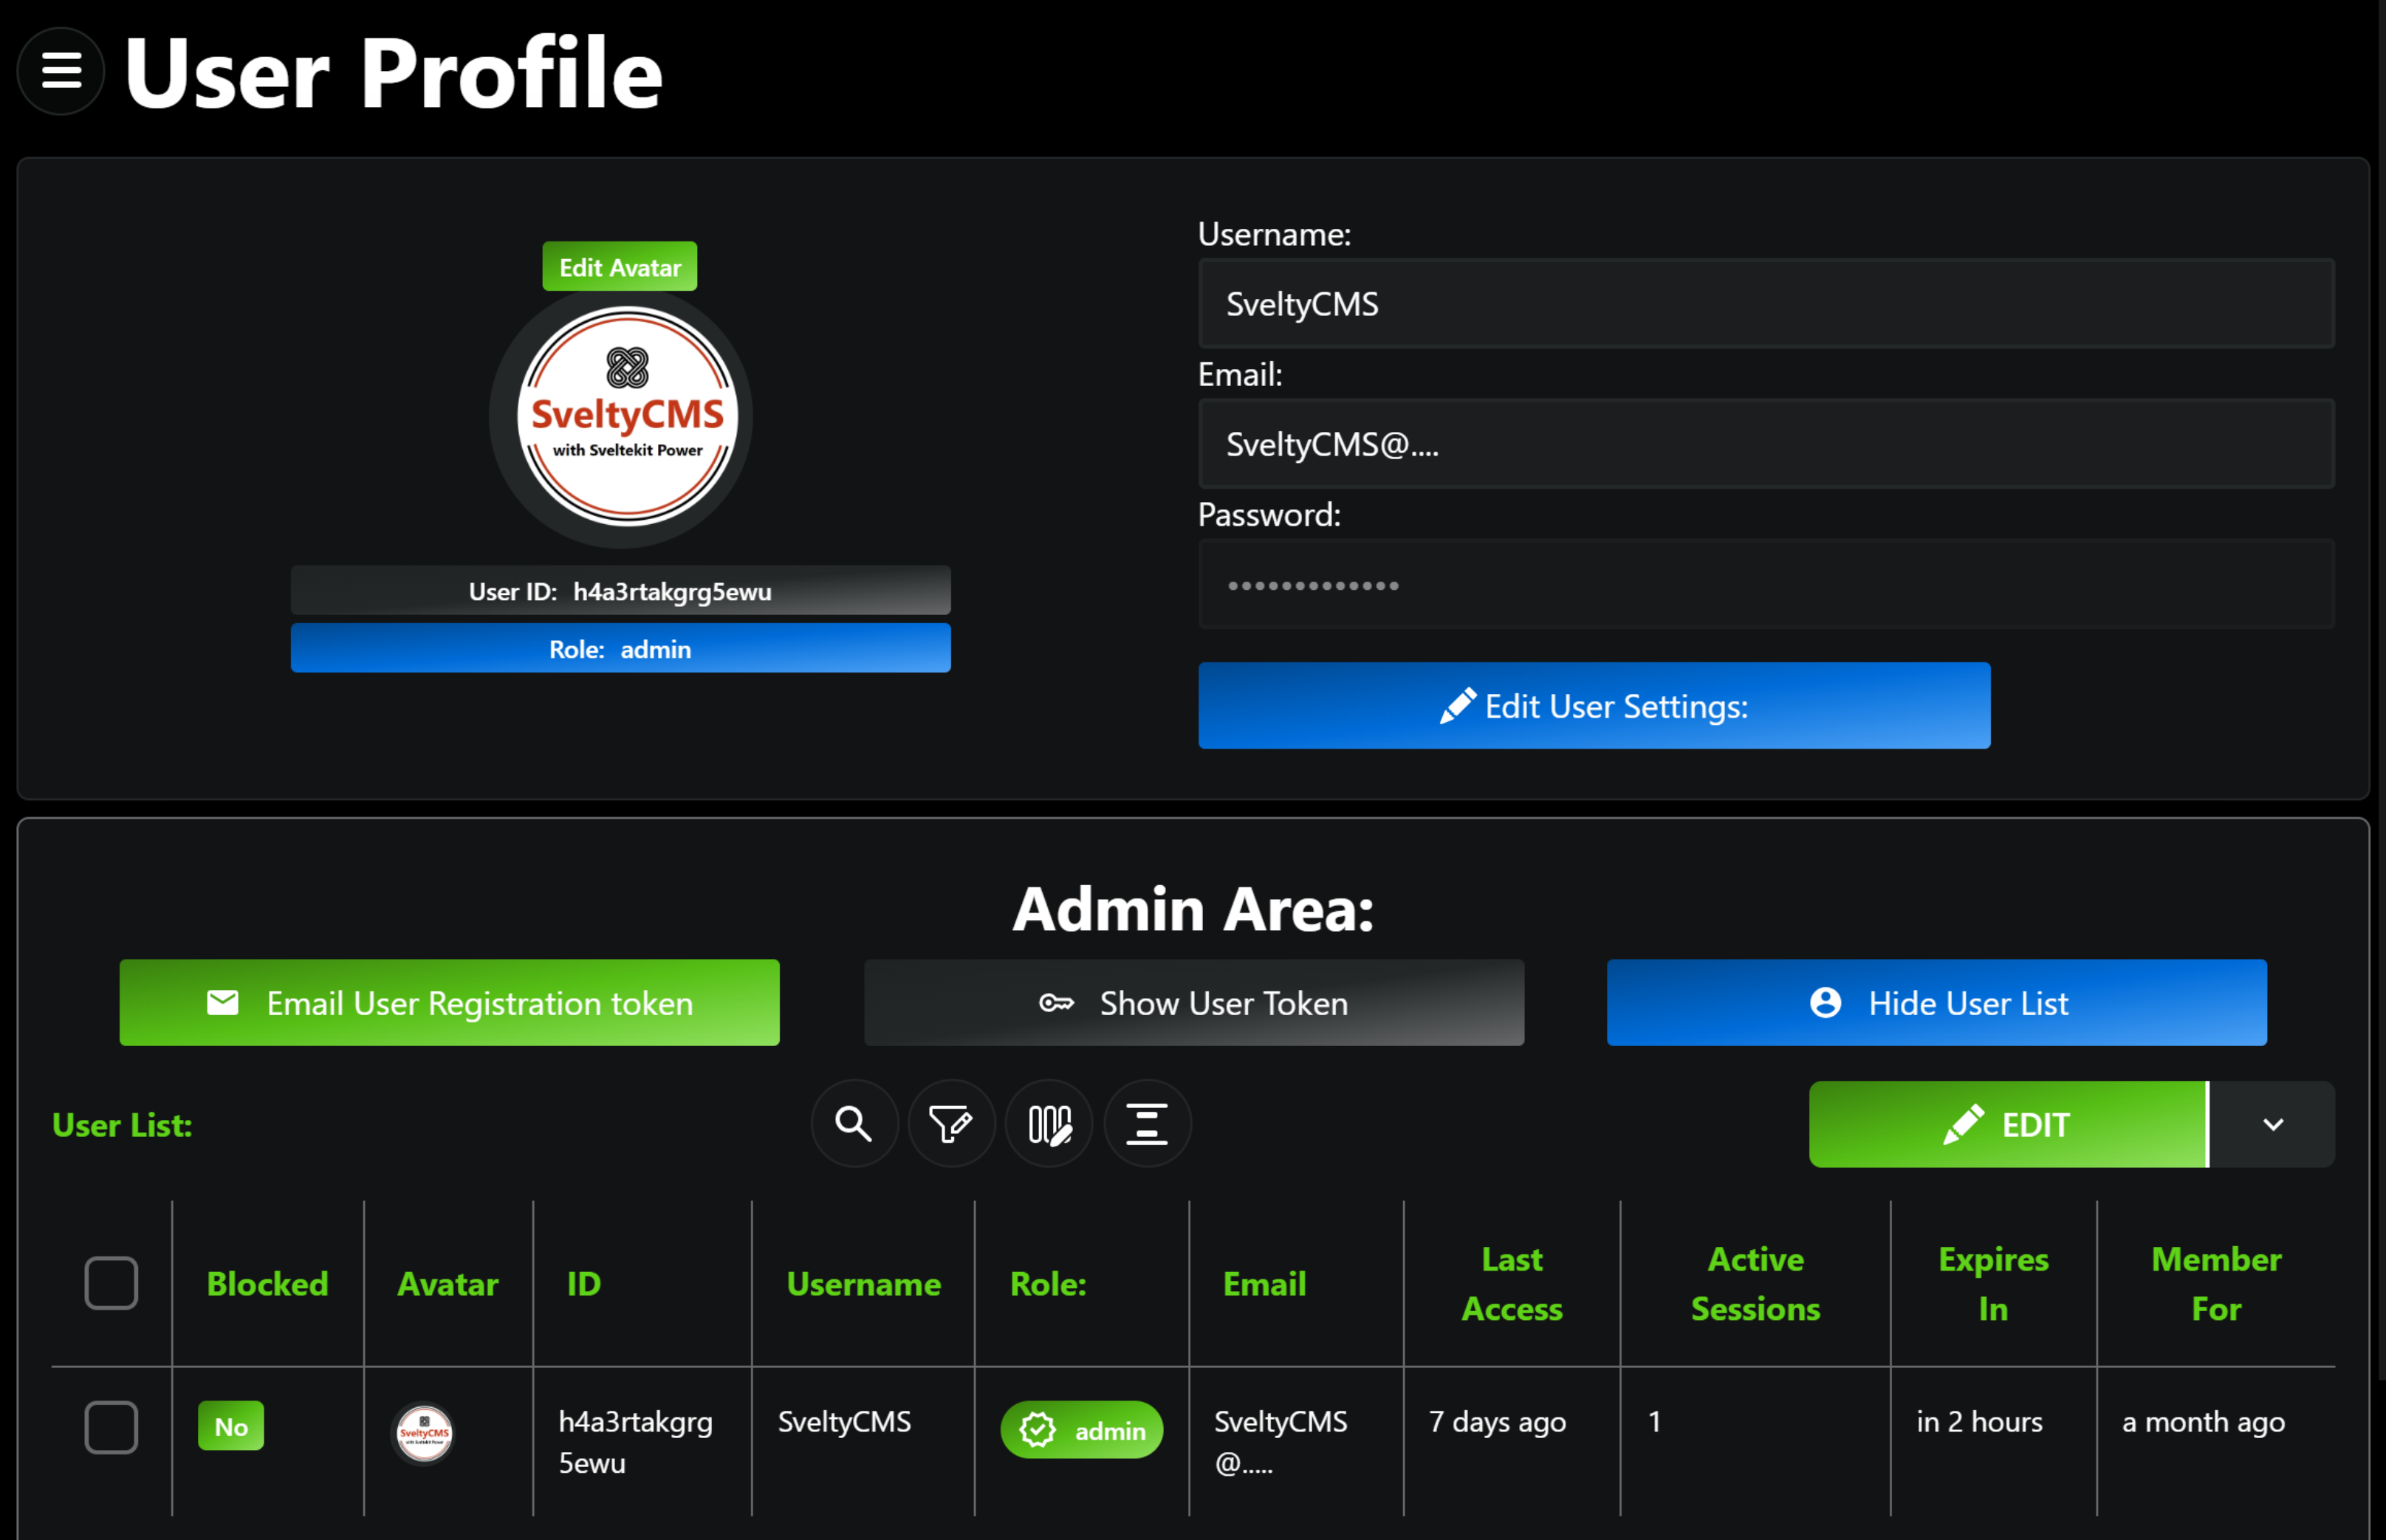This screenshot has height=1540, width=2386.
Task: Open the hamburger navigation menu
Action: pos(60,70)
